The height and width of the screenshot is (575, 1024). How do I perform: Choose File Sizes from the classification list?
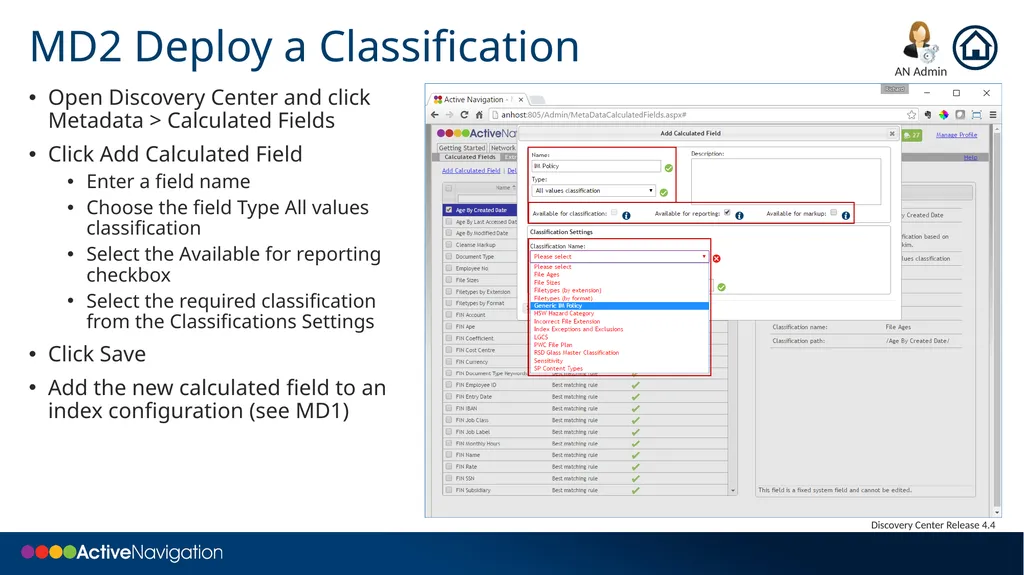pos(547,282)
